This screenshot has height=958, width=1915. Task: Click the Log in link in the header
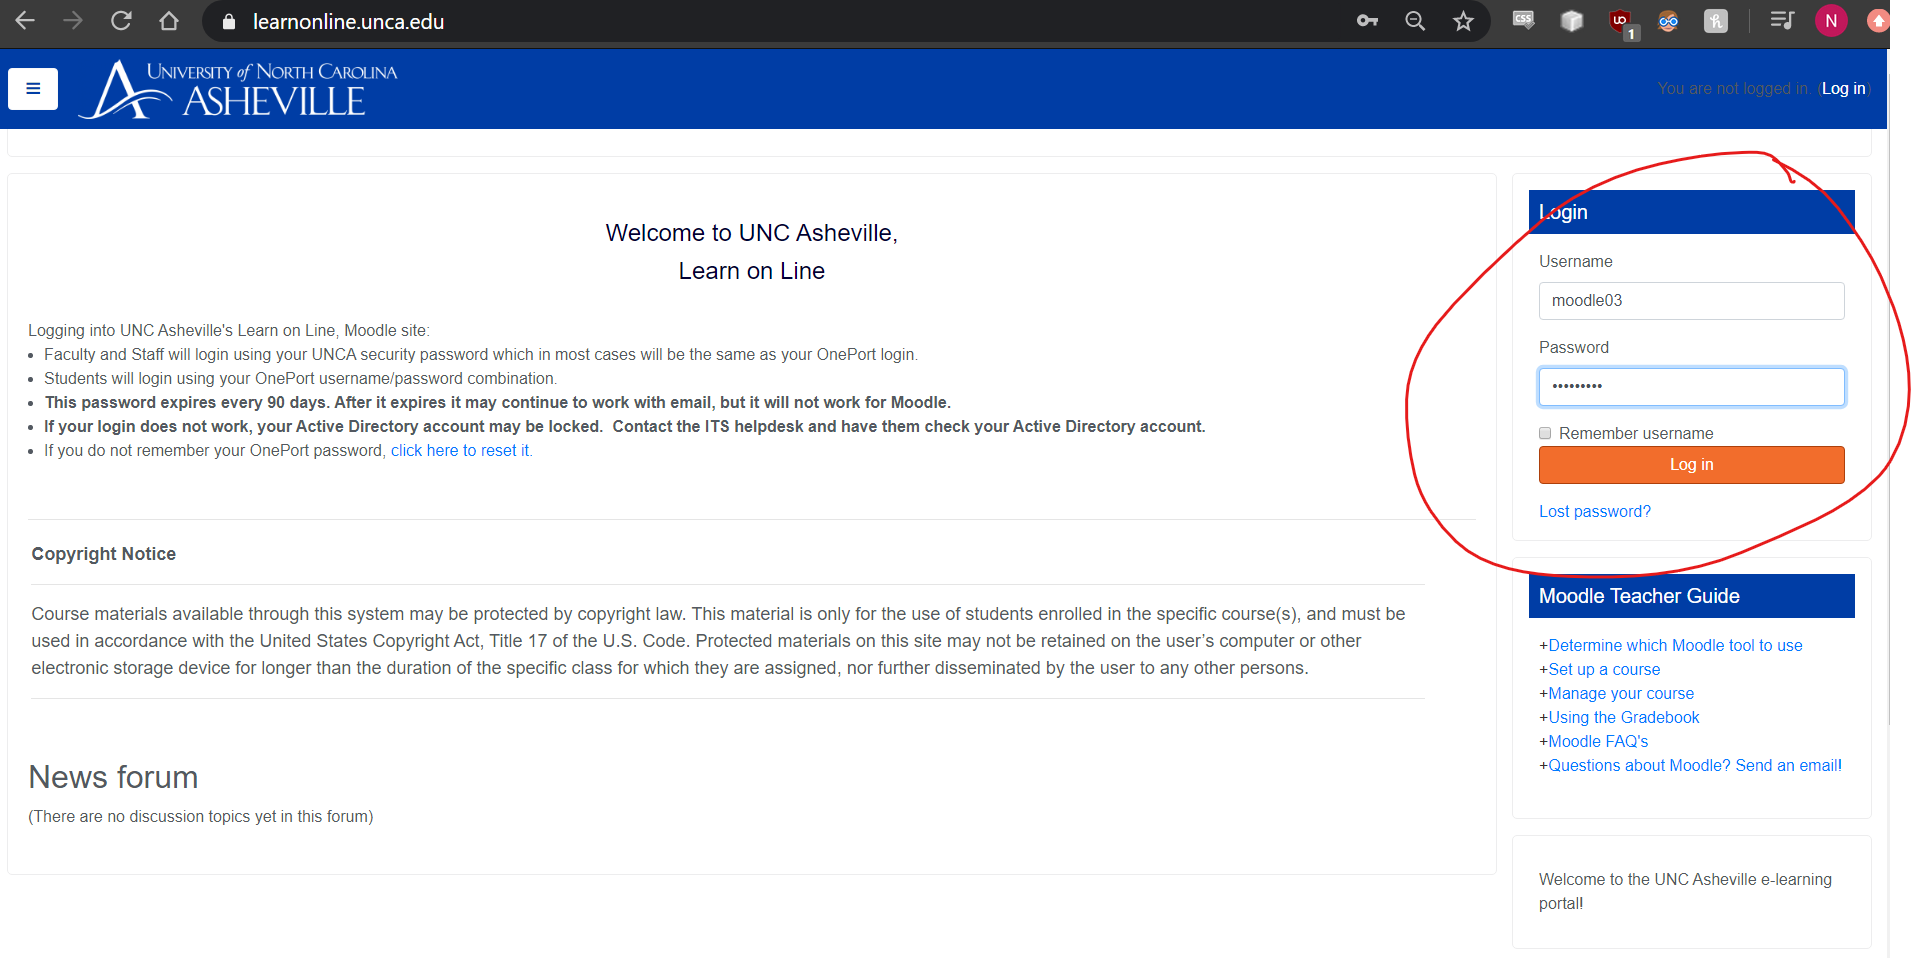[1842, 88]
